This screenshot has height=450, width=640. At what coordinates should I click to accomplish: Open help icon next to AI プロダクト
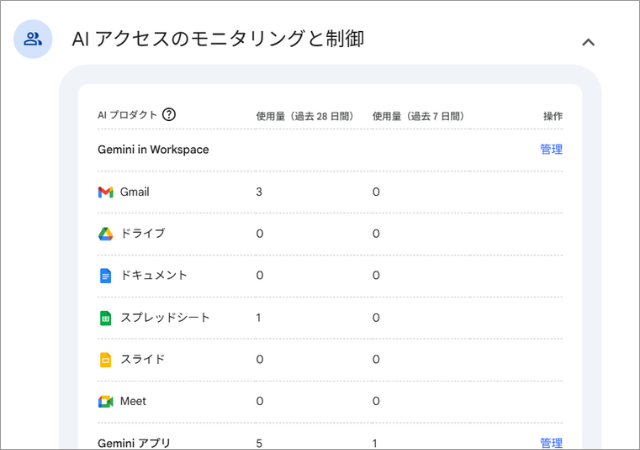(x=169, y=115)
